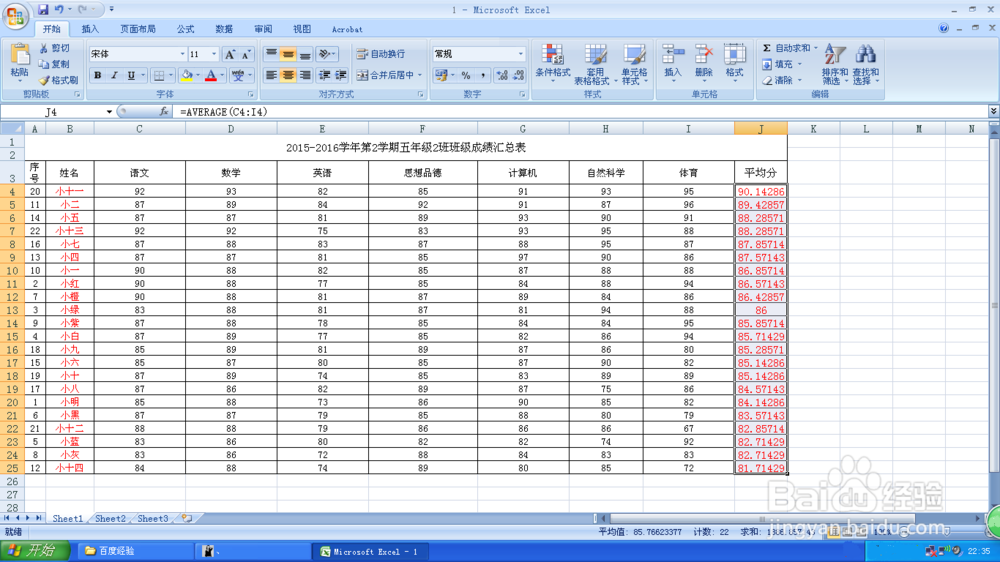This screenshot has width=1000, height=562.
Task: Switch to Sheet2 worksheet tab
Action: [x=110, y=519]
